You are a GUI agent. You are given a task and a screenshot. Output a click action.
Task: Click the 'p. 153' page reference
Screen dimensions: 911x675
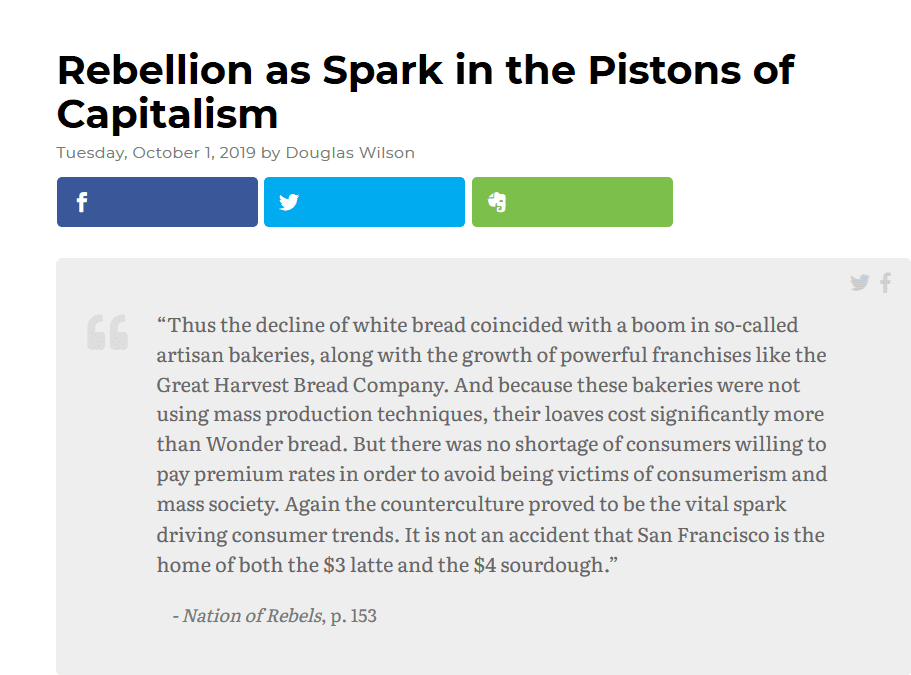click(353, 616)
